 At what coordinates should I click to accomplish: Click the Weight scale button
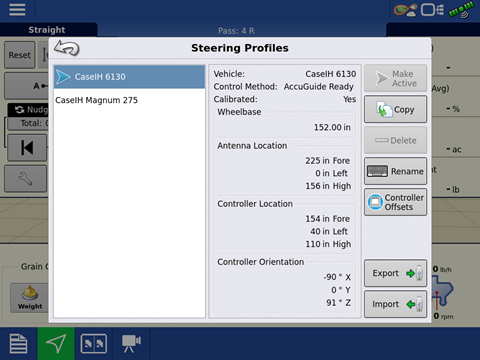click(x=30, y=298)
